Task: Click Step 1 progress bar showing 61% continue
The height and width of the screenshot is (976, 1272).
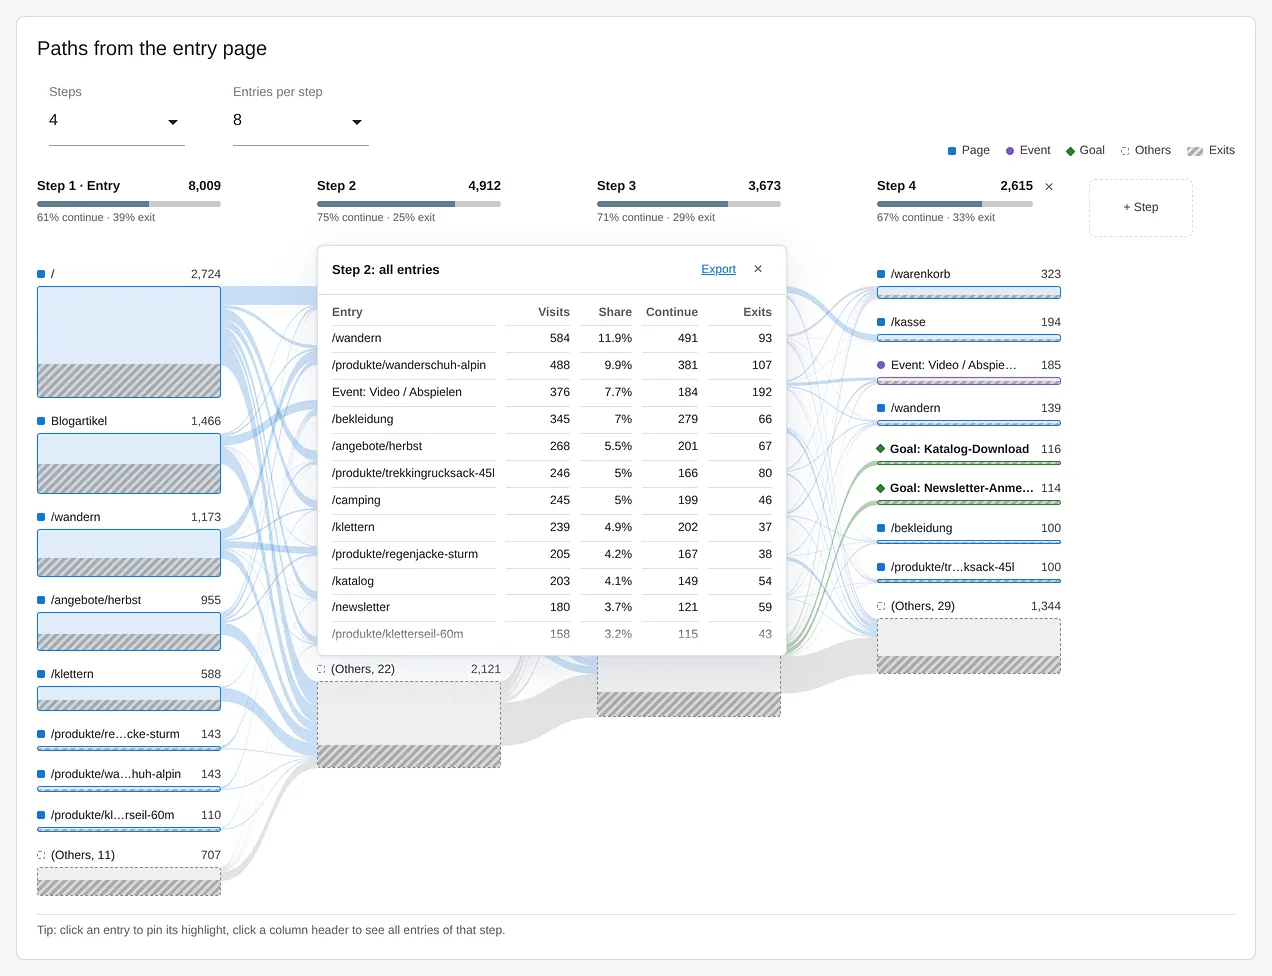Action: click(129, 204)
